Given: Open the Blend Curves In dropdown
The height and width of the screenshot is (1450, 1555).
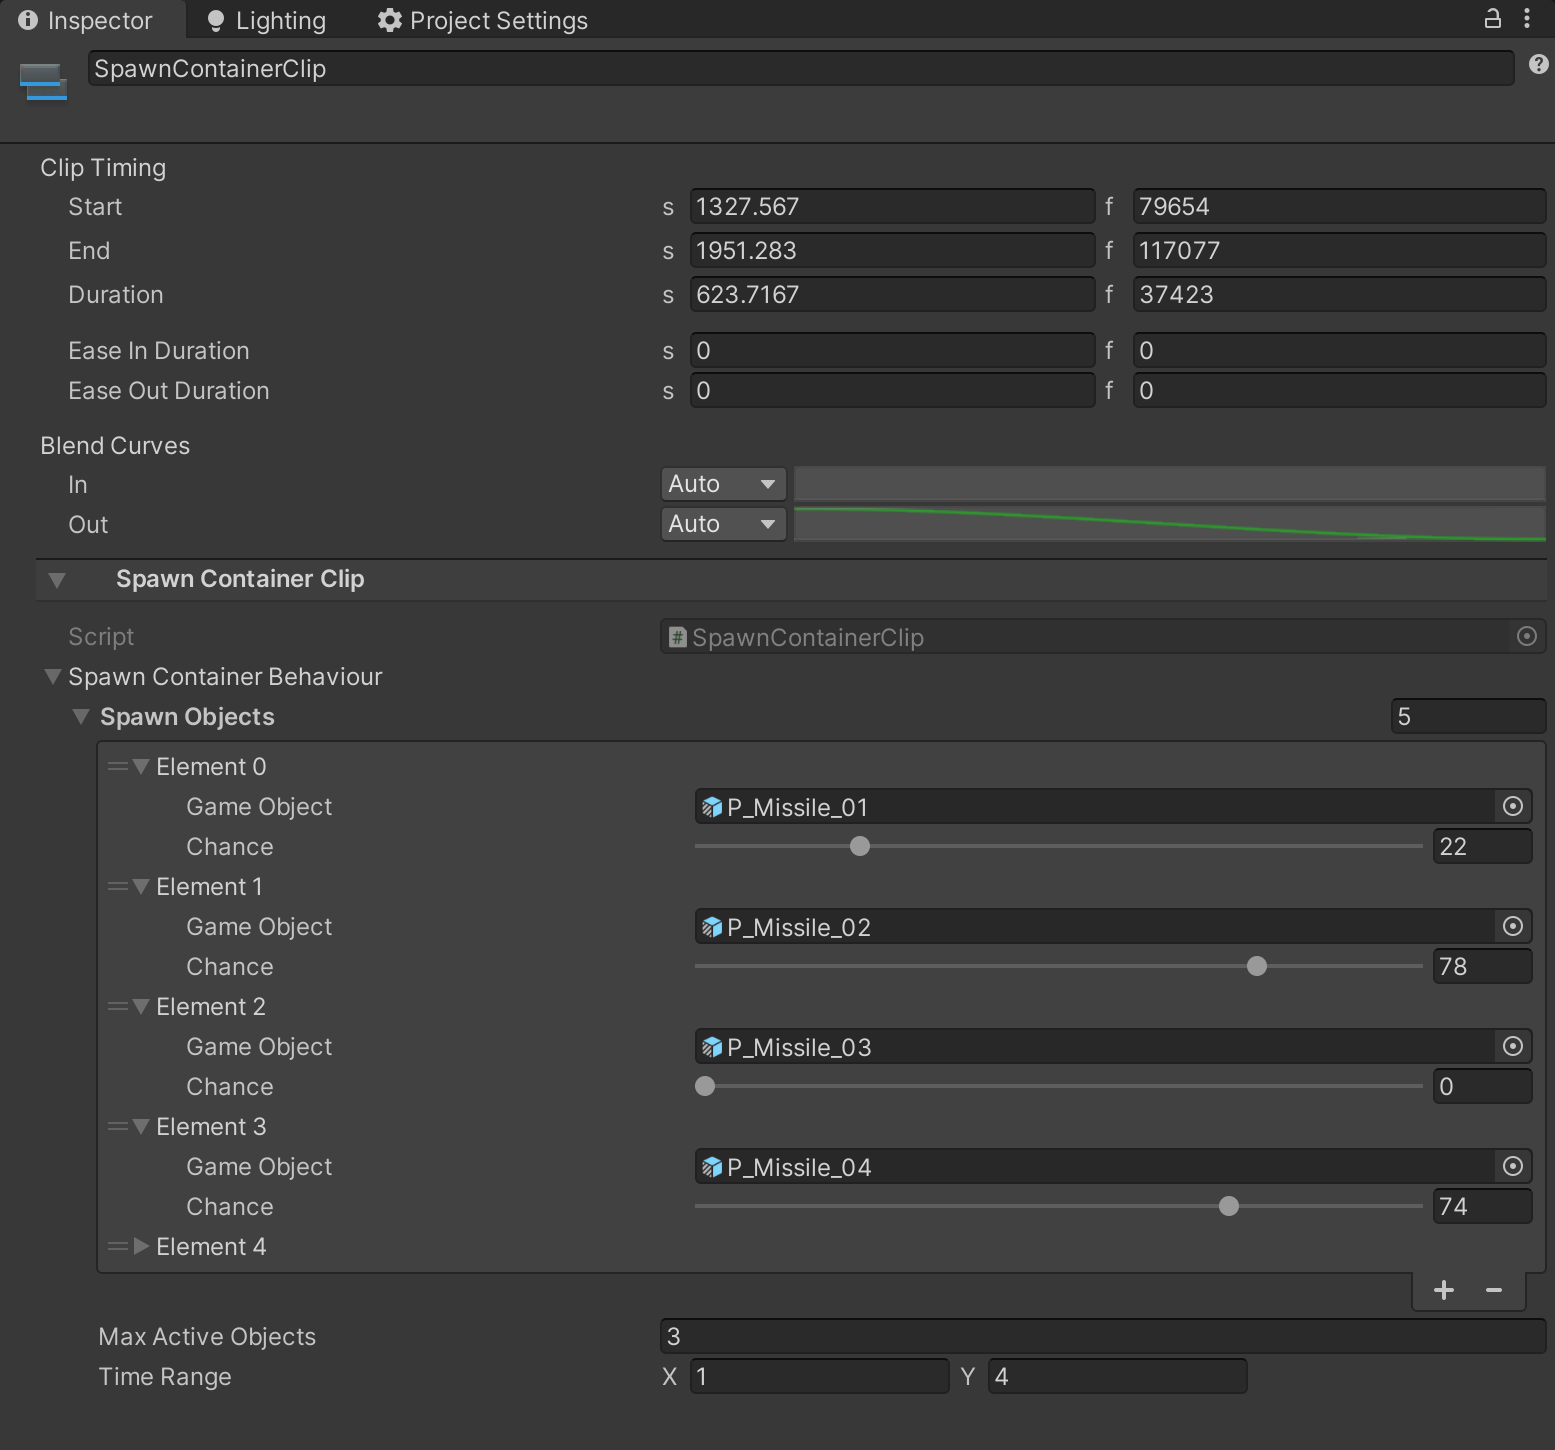Looking at the screenshot, I should pos(722,484).
